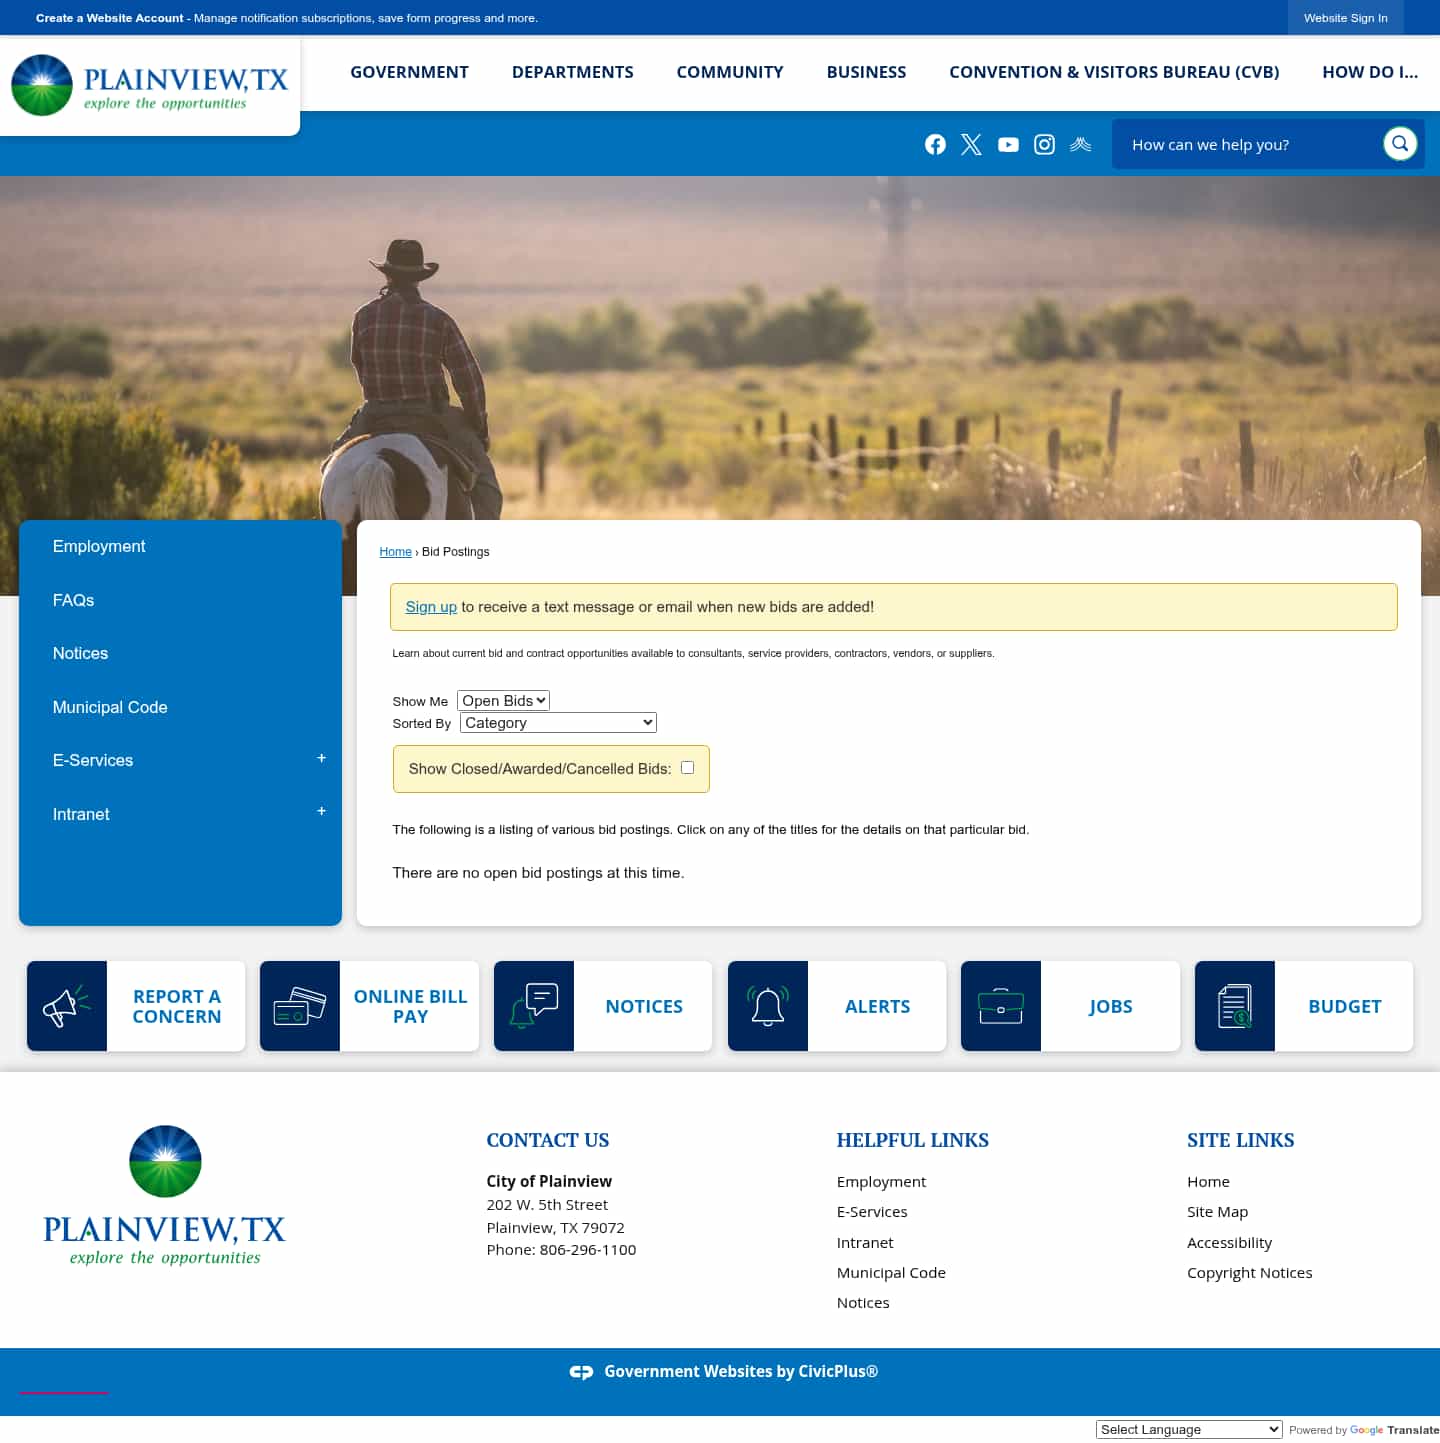This screenshot has height=1443, width=1440.
Task: Change the Sorted By Category dropdown
Action: tap(557, 722)
